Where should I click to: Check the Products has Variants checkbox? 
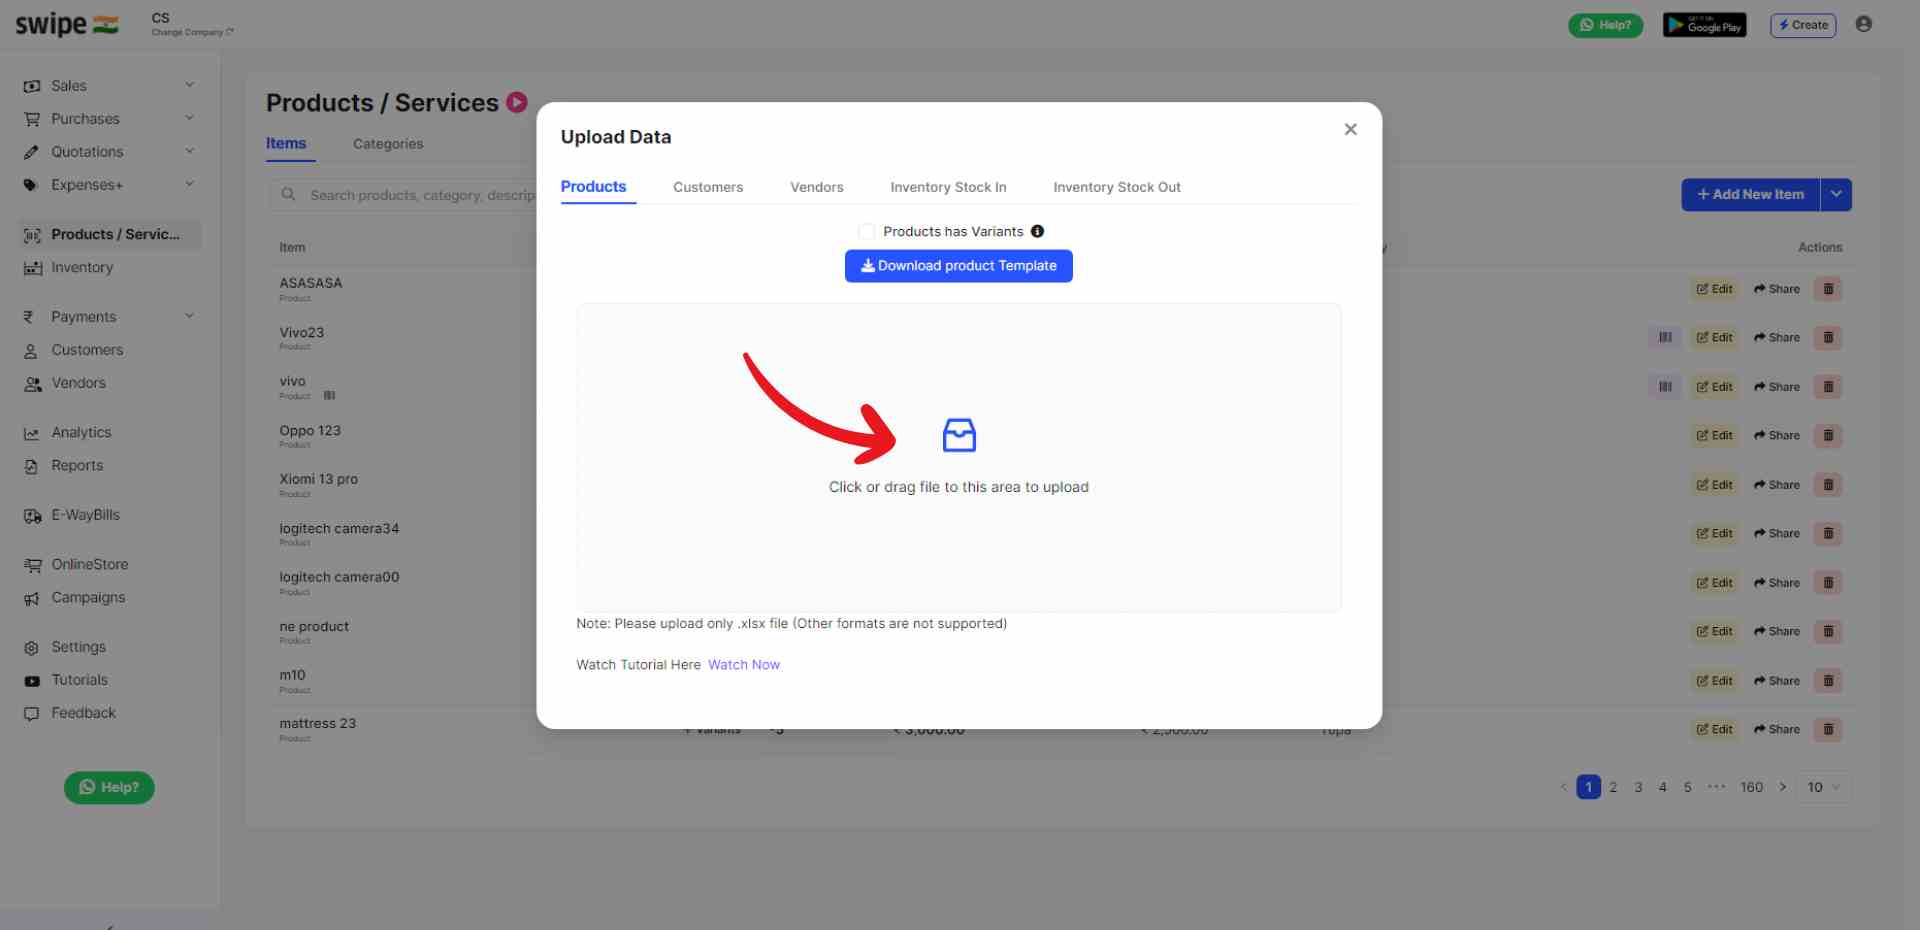coord(867,232)
